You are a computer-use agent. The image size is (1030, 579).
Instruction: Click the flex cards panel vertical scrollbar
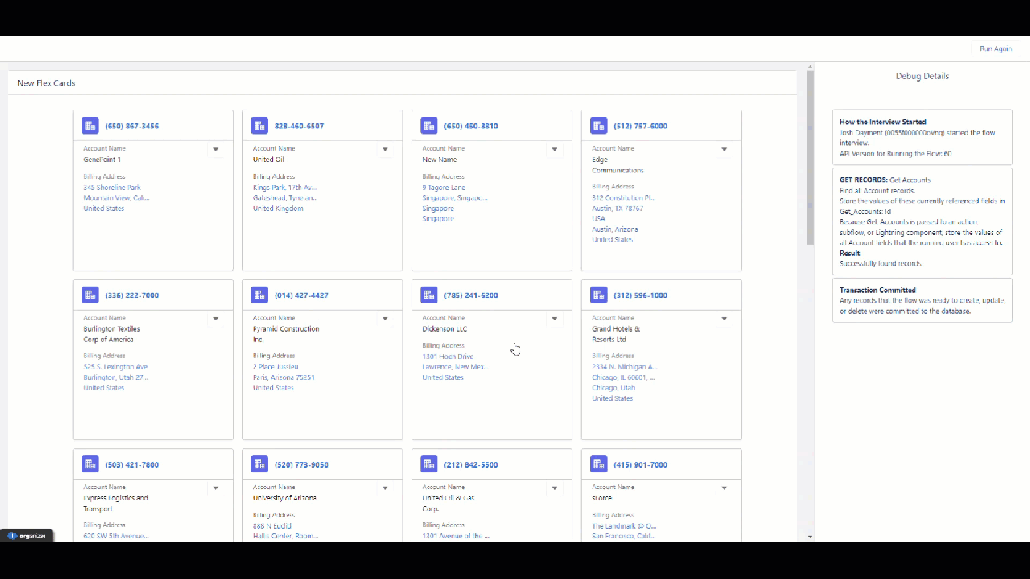810,160
